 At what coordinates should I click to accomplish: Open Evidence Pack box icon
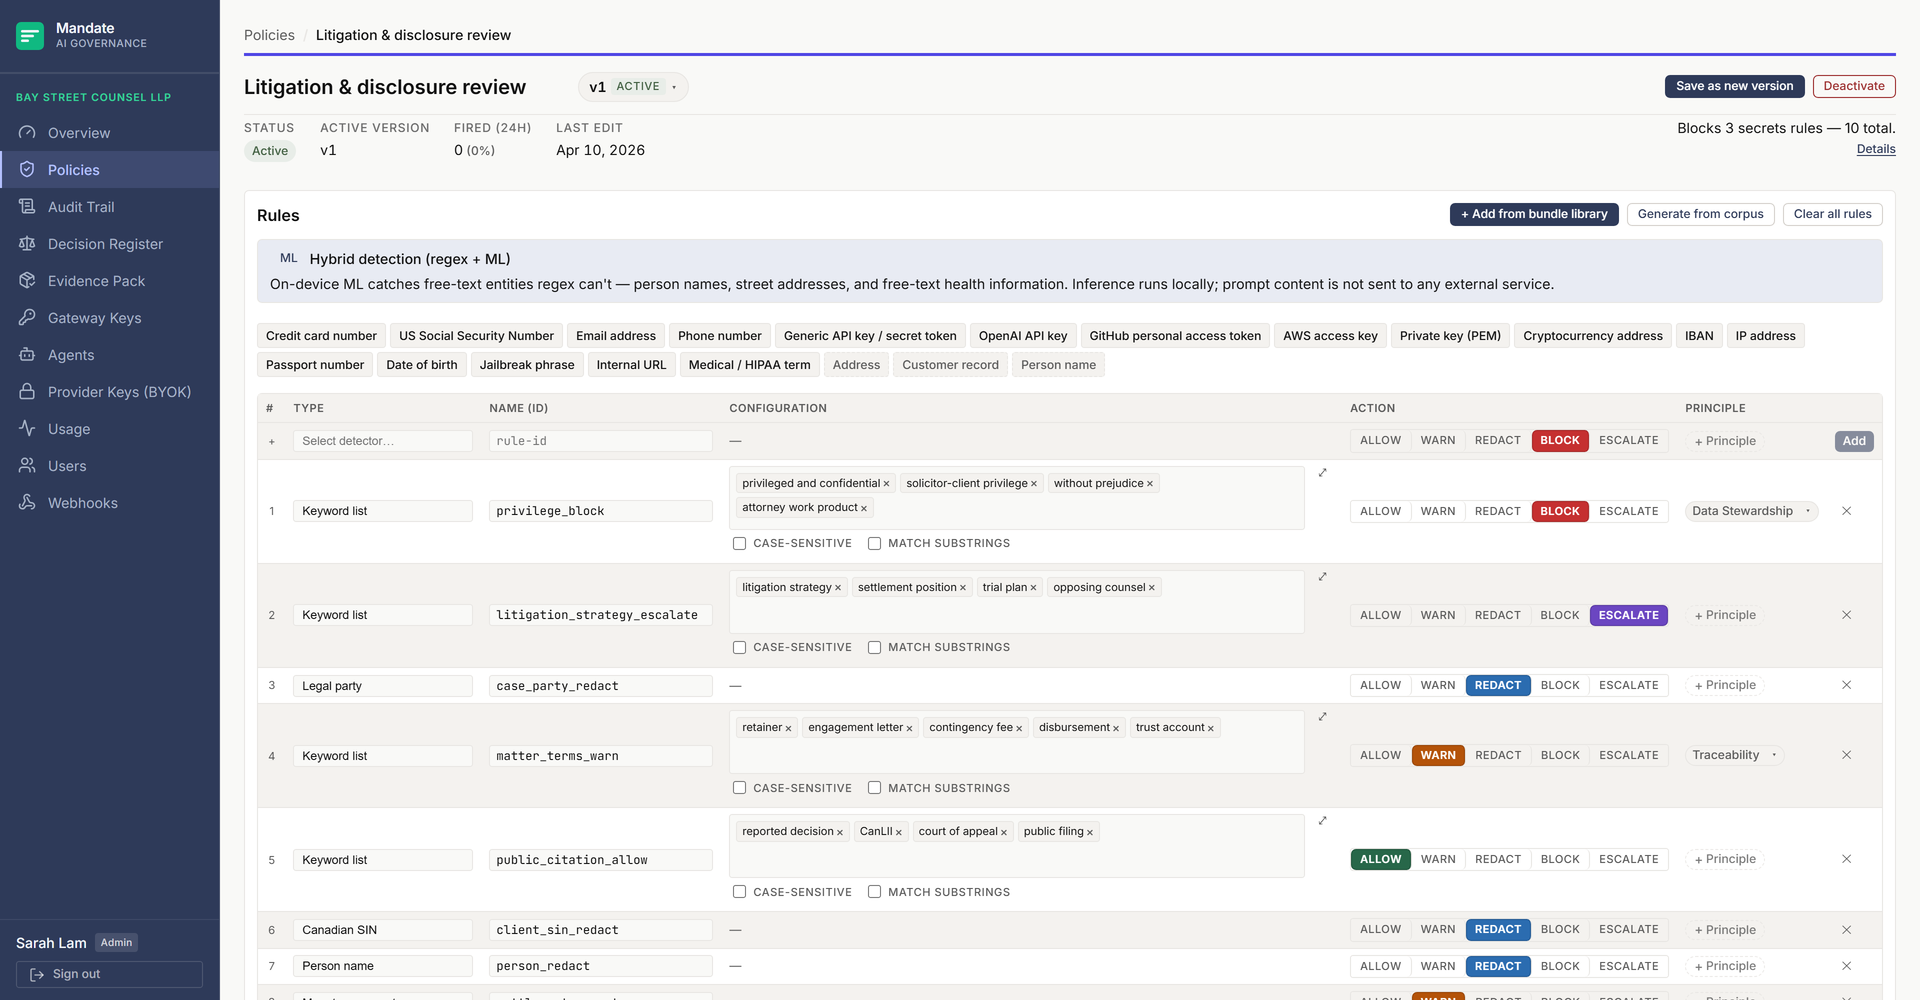coord(27,281)
